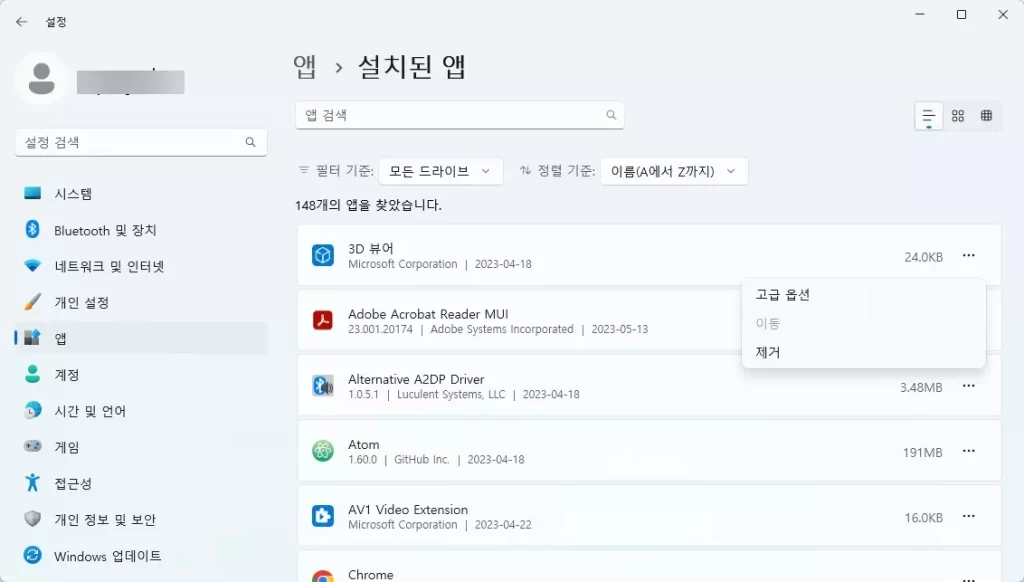
Task: Minimize the settings window
Action: pos(920,14)
